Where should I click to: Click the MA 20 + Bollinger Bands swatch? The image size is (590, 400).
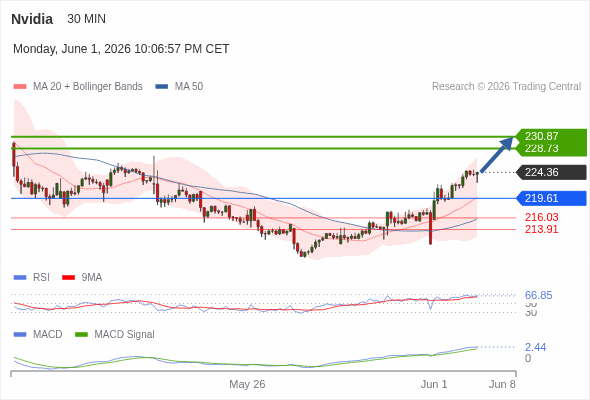click(x=20, y=87)
